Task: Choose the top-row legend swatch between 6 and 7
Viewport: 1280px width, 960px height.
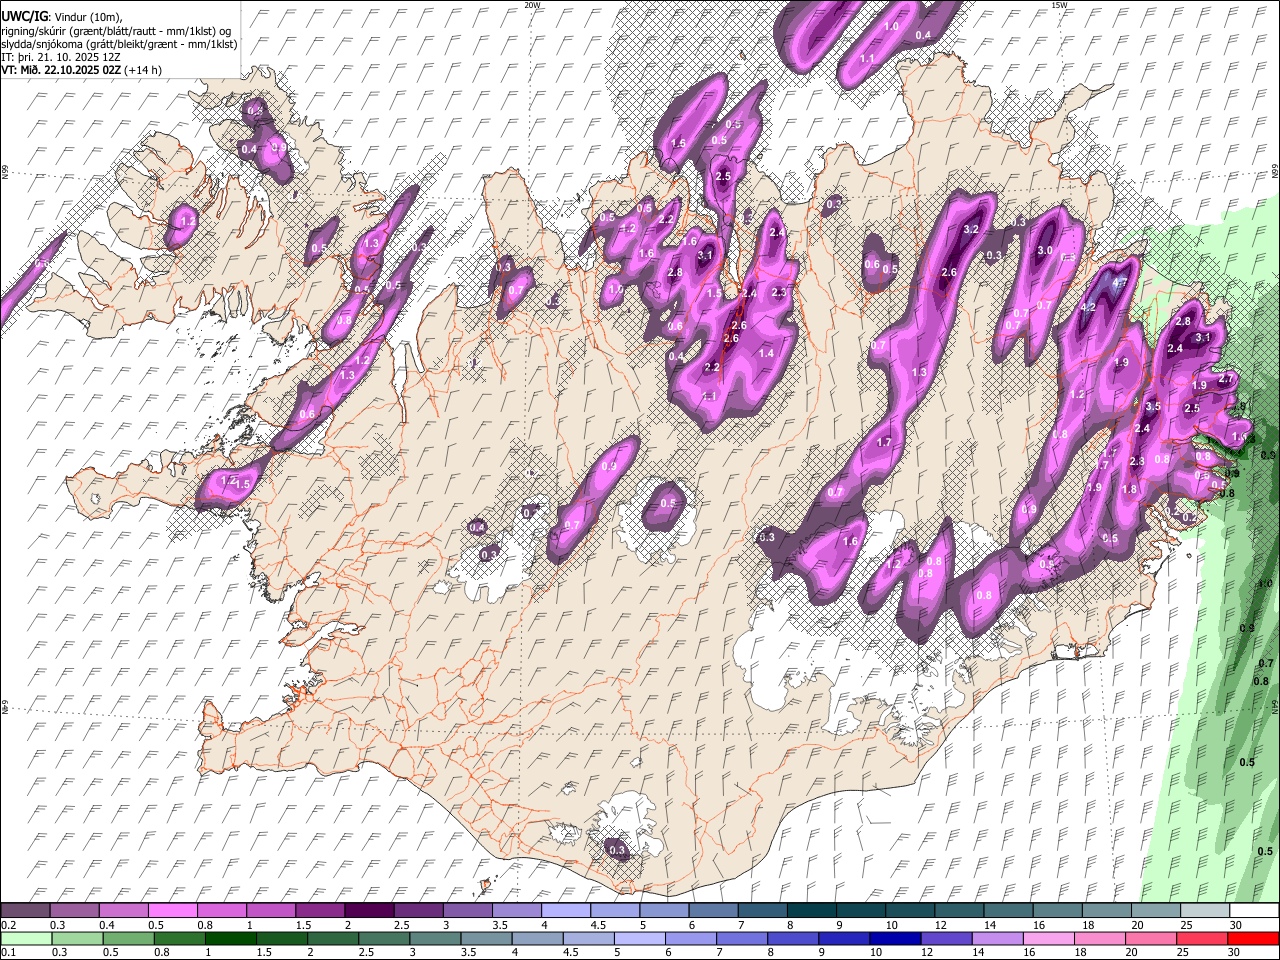Action: click(712, 910)
